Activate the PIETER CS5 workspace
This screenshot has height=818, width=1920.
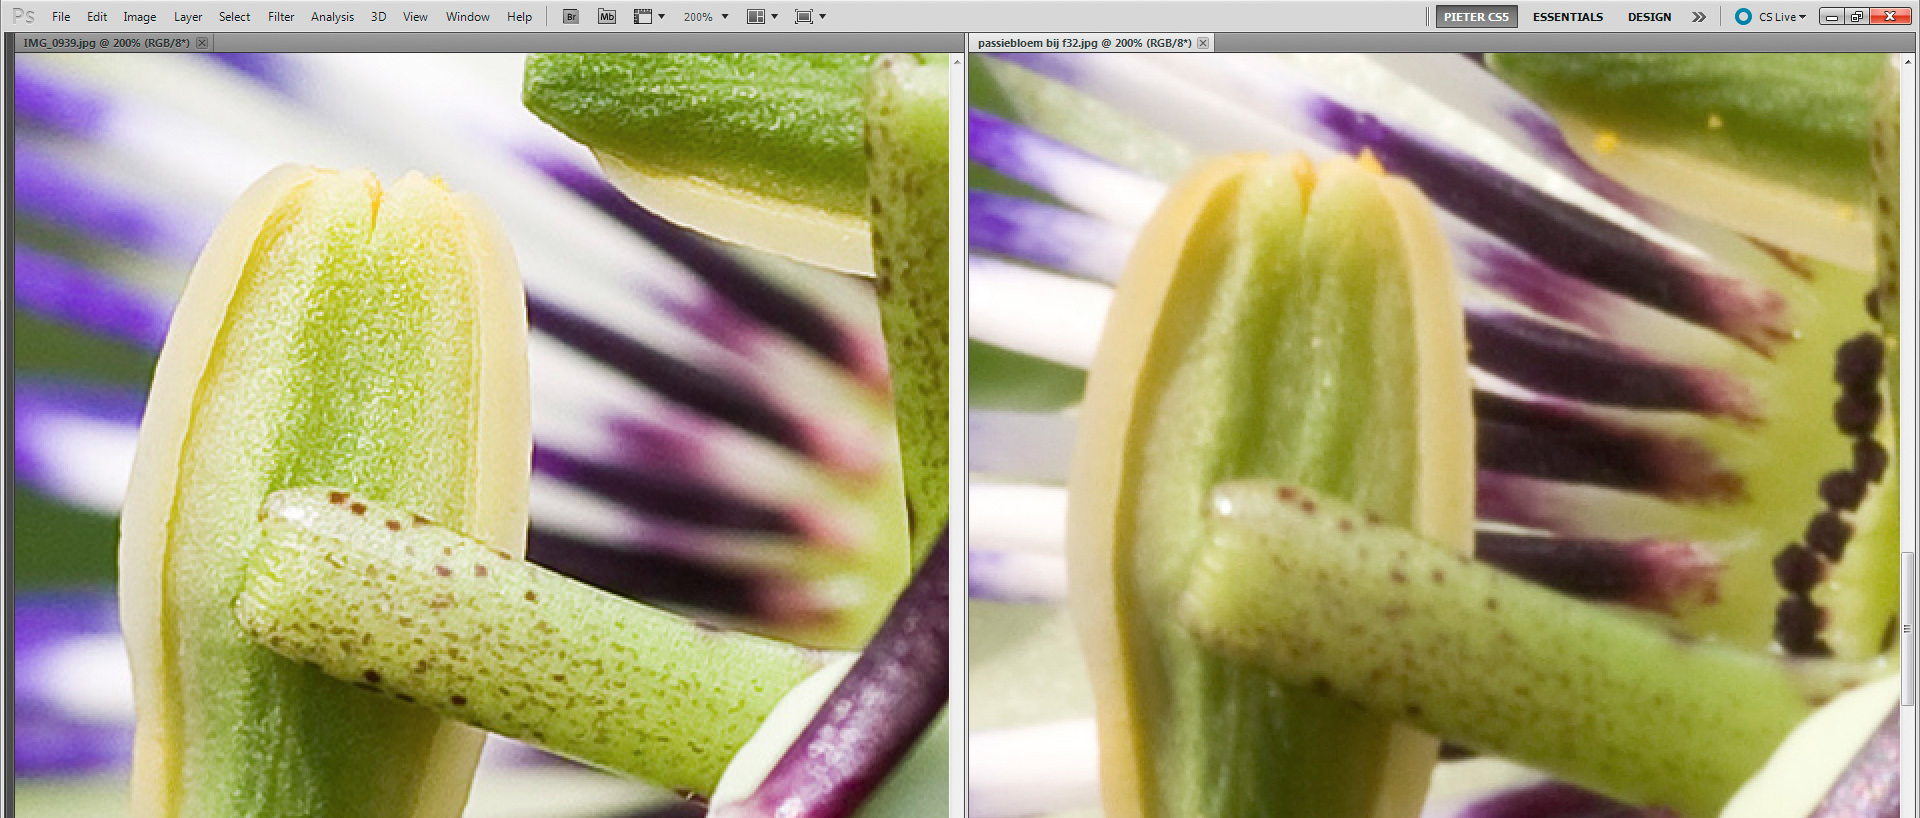click(x=1476, y=17)
